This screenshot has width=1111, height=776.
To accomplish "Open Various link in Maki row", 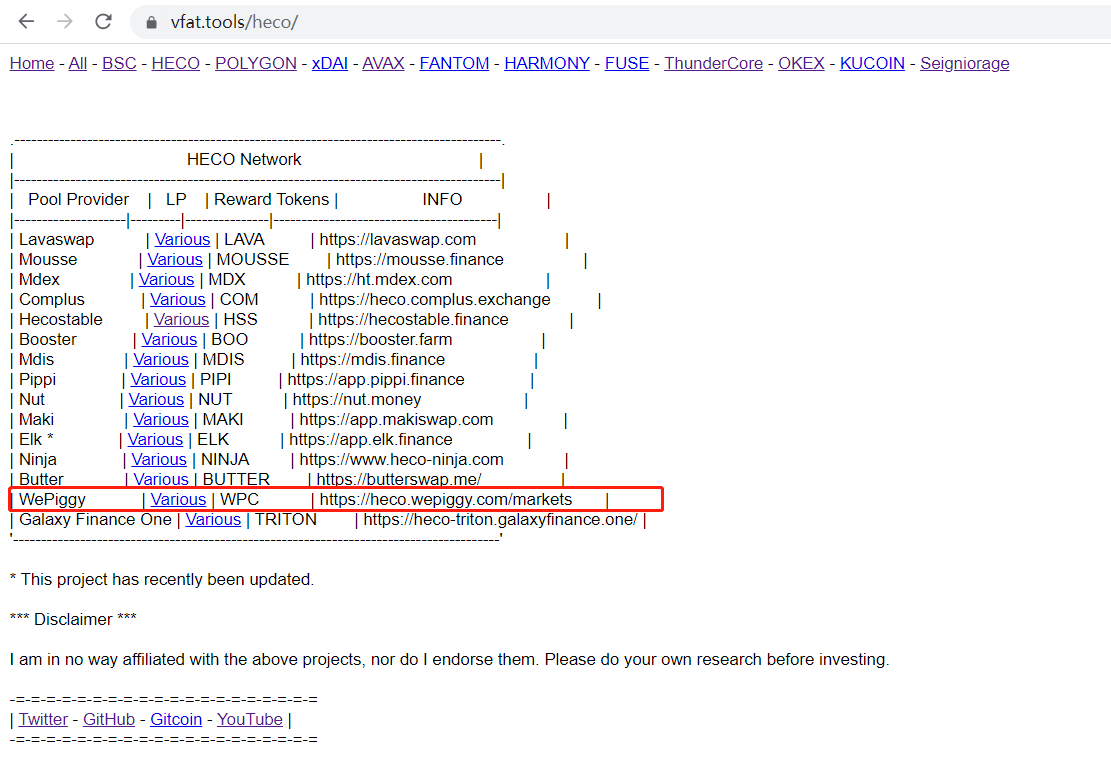I will pyautogui.click(x=161, y=420).
